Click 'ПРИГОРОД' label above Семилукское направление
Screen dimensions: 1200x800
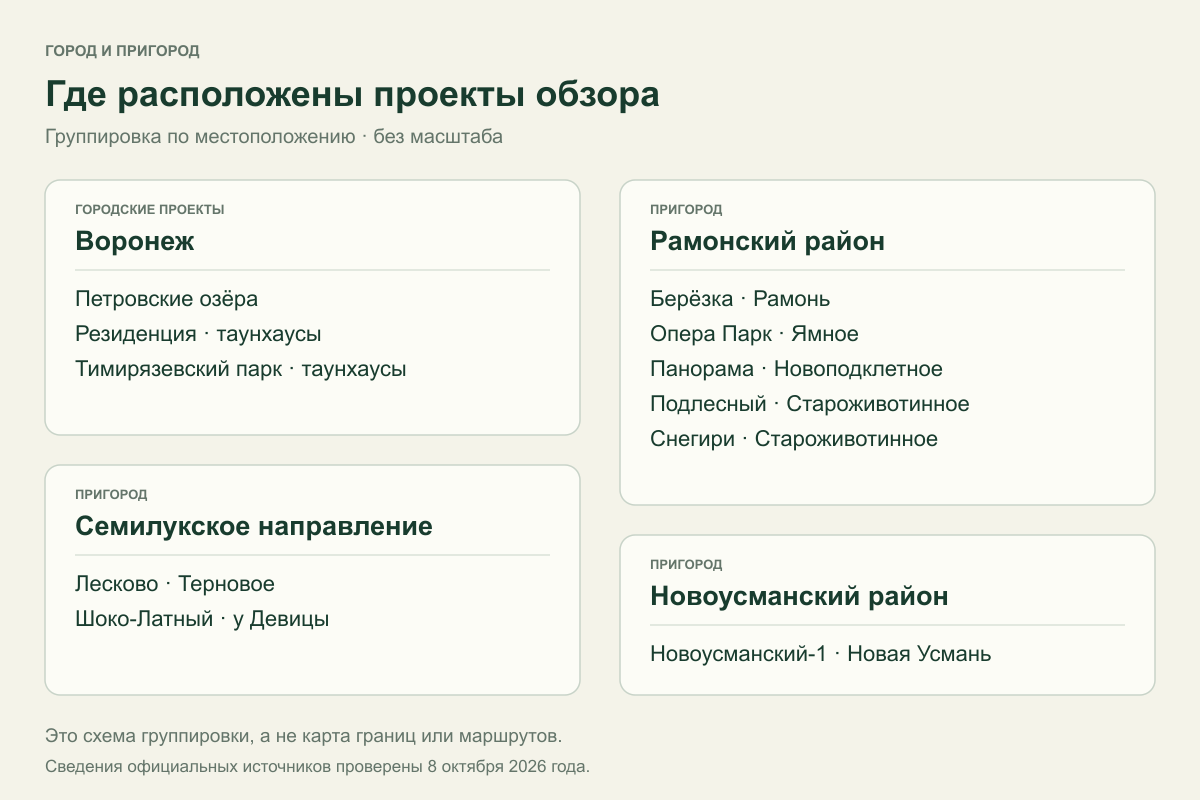tap(111, 495)
